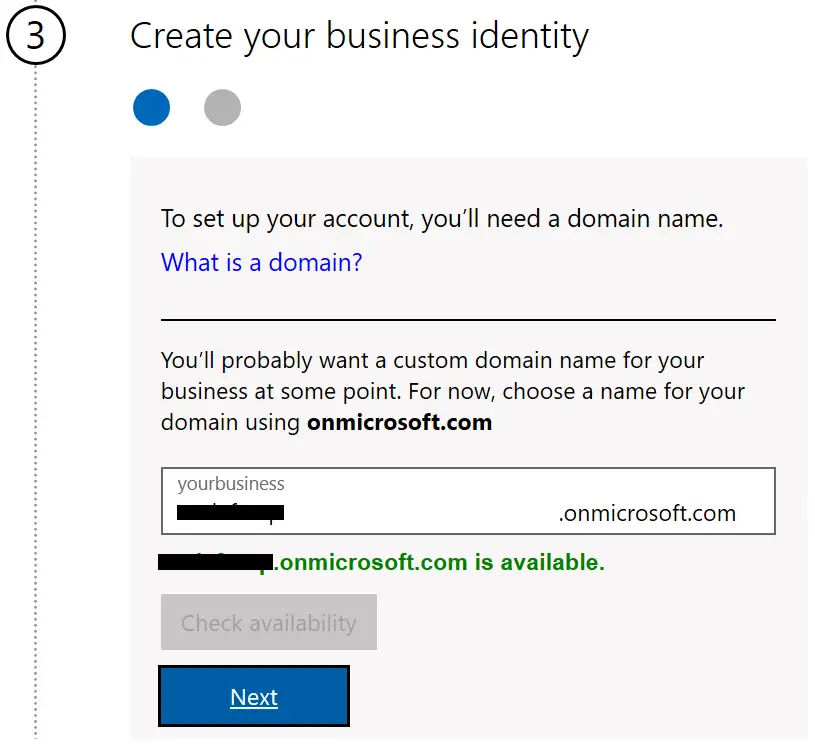Focus the yourbusiness domain name field
The height and width of the screenshot is (744, 815).
point(468,501)
